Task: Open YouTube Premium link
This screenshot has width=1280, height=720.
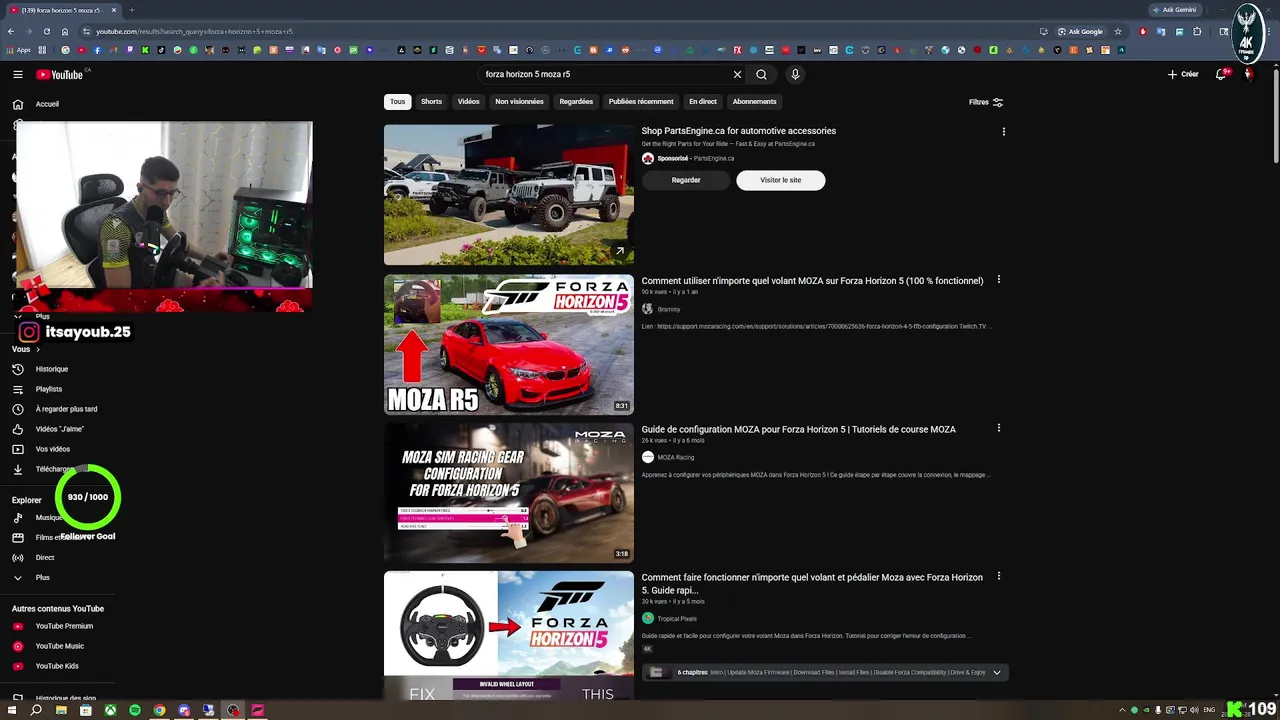Action: (64, 626)
